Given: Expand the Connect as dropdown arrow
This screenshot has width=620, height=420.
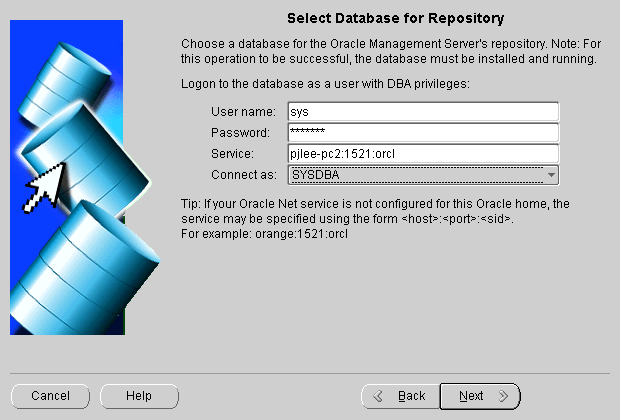Looking at the screenshot, I should pos(550,175).
